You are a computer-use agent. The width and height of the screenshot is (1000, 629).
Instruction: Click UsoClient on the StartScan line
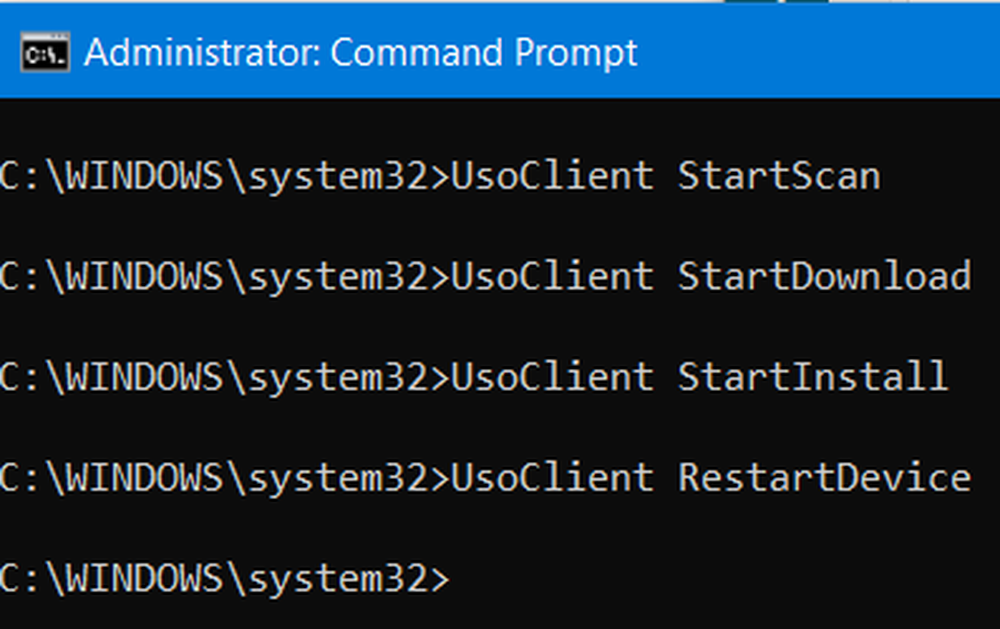click(552, 177)
